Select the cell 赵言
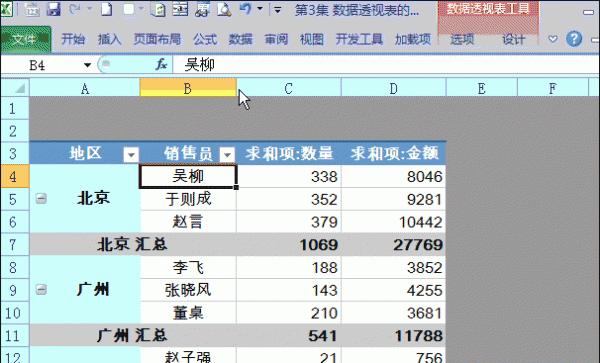 [x=188, y=221]
